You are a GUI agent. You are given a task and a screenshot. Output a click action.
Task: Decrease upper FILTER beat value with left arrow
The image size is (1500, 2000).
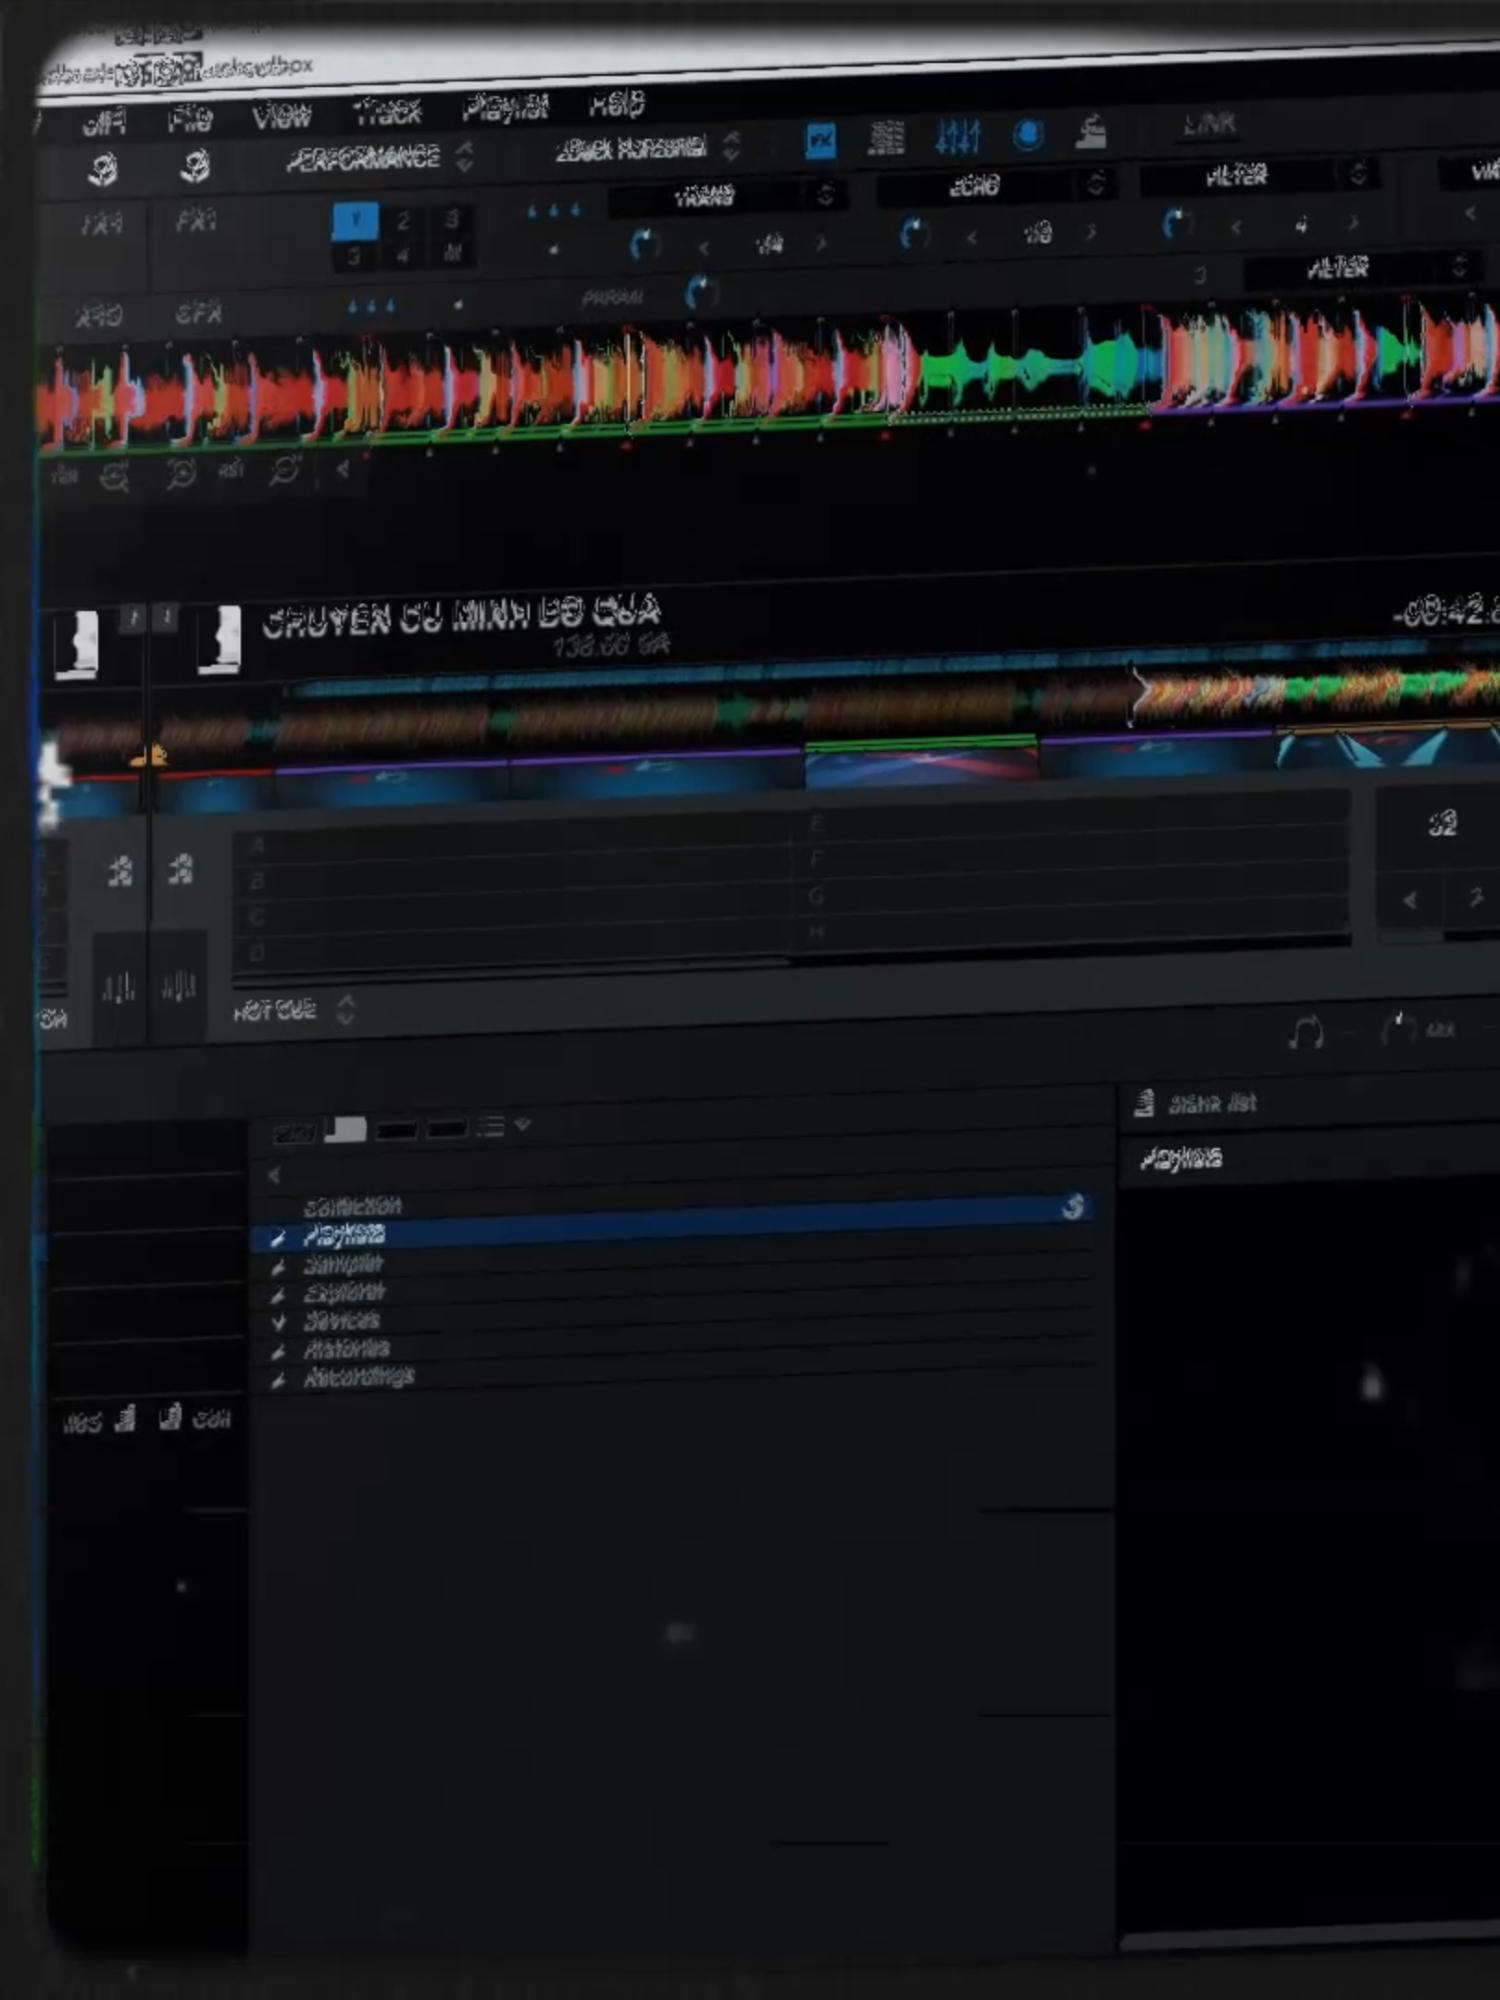click(x=1236, y=227)
